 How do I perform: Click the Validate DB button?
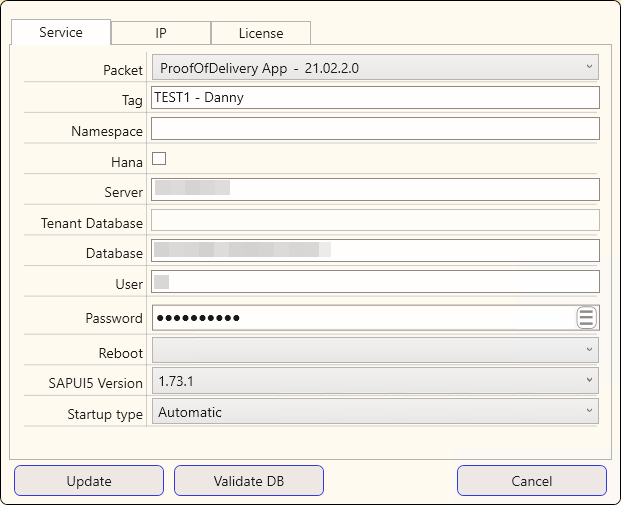pyautogui.click(x=249, y=481)
